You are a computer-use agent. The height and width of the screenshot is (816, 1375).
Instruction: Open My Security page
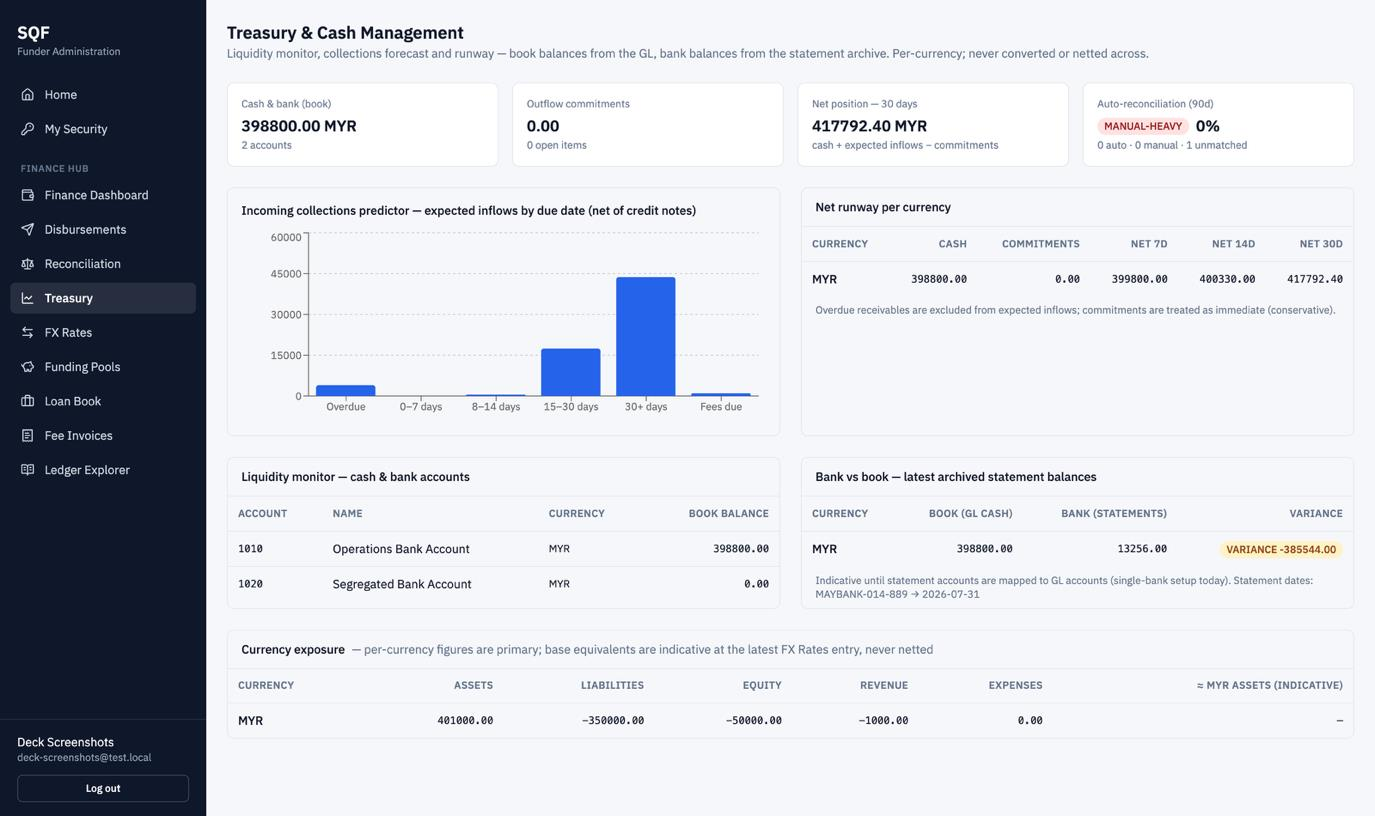(x=103, y=129)
